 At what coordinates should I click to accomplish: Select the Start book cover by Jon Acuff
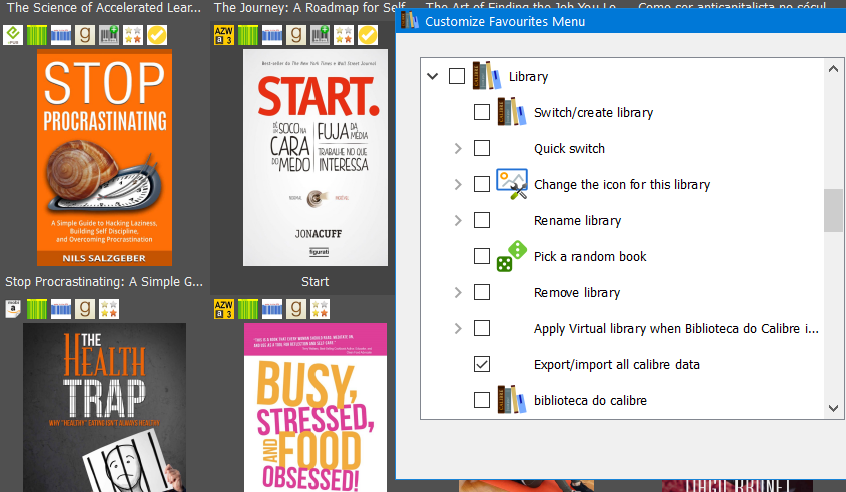click(x=316, y=158)
